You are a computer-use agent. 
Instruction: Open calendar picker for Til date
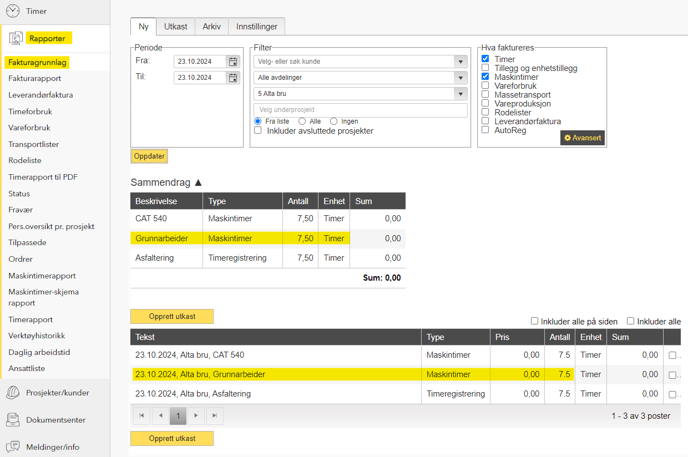click(x=233, y=78)
